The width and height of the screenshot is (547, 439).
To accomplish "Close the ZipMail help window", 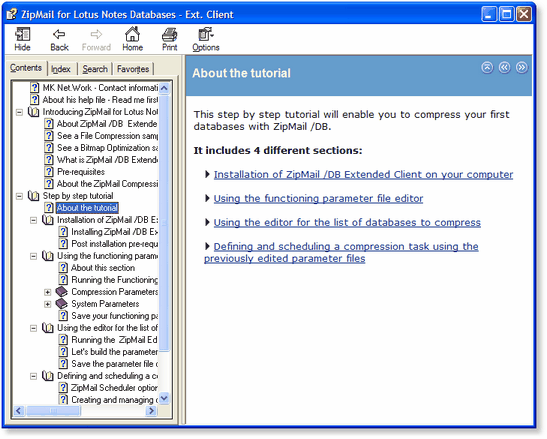I will (524, 14).
